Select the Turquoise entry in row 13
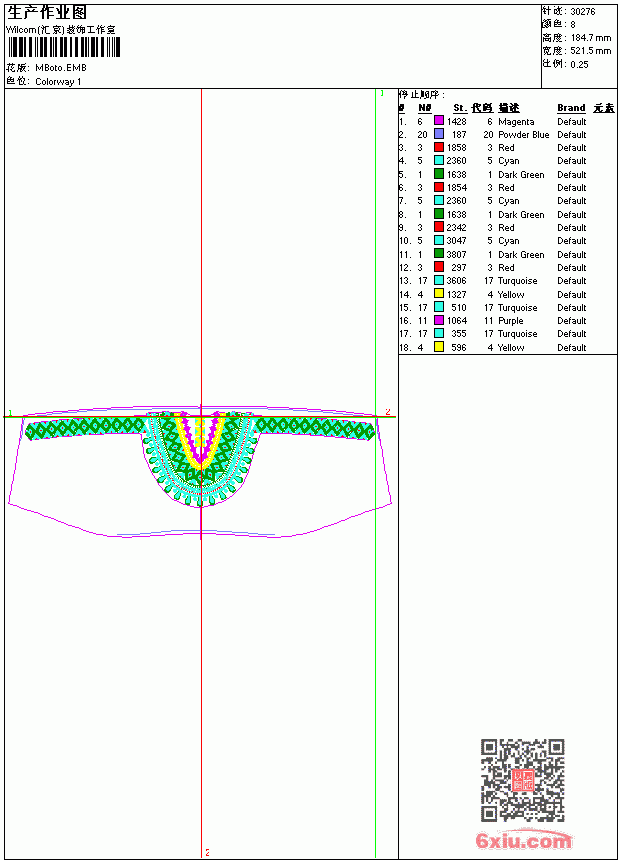The height and width of the screenshot is (860, 620). [517, 281]
